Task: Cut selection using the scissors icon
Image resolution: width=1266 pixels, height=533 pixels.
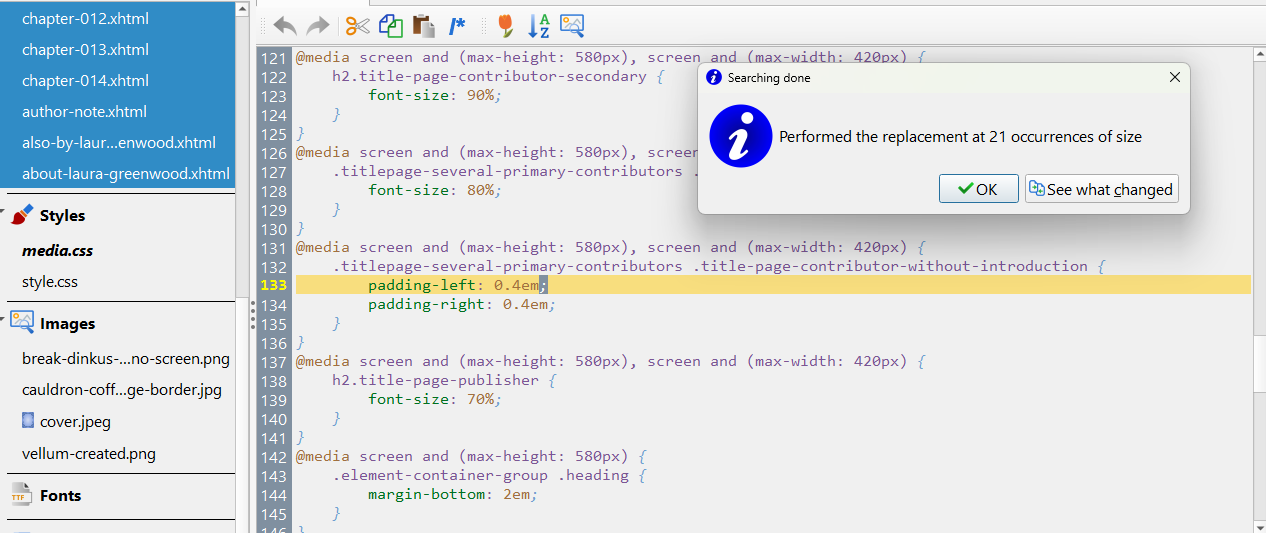Action: pyautogui.click(x=357, y=26)
